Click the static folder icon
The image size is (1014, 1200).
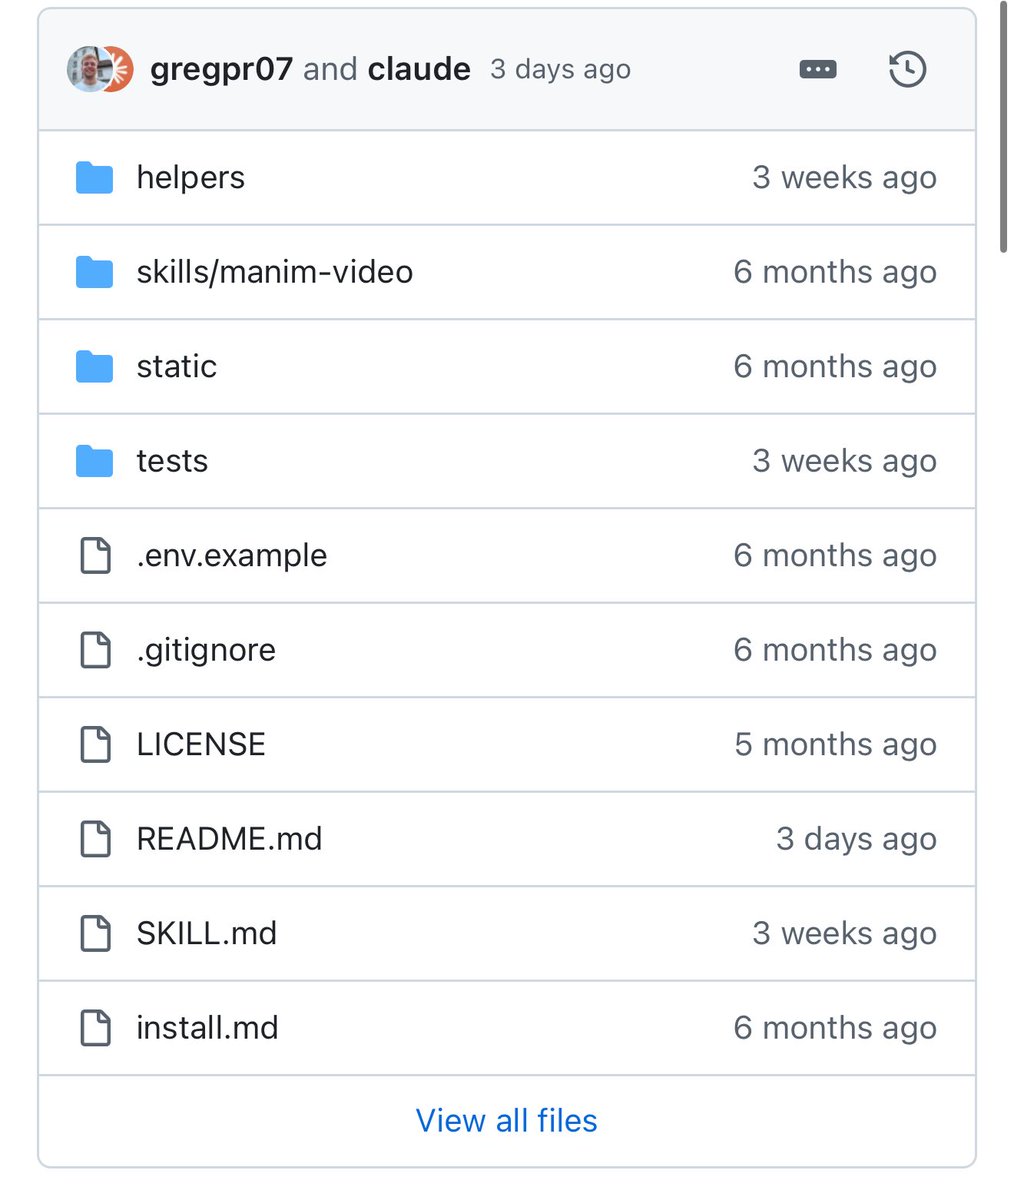coord(95,367)
